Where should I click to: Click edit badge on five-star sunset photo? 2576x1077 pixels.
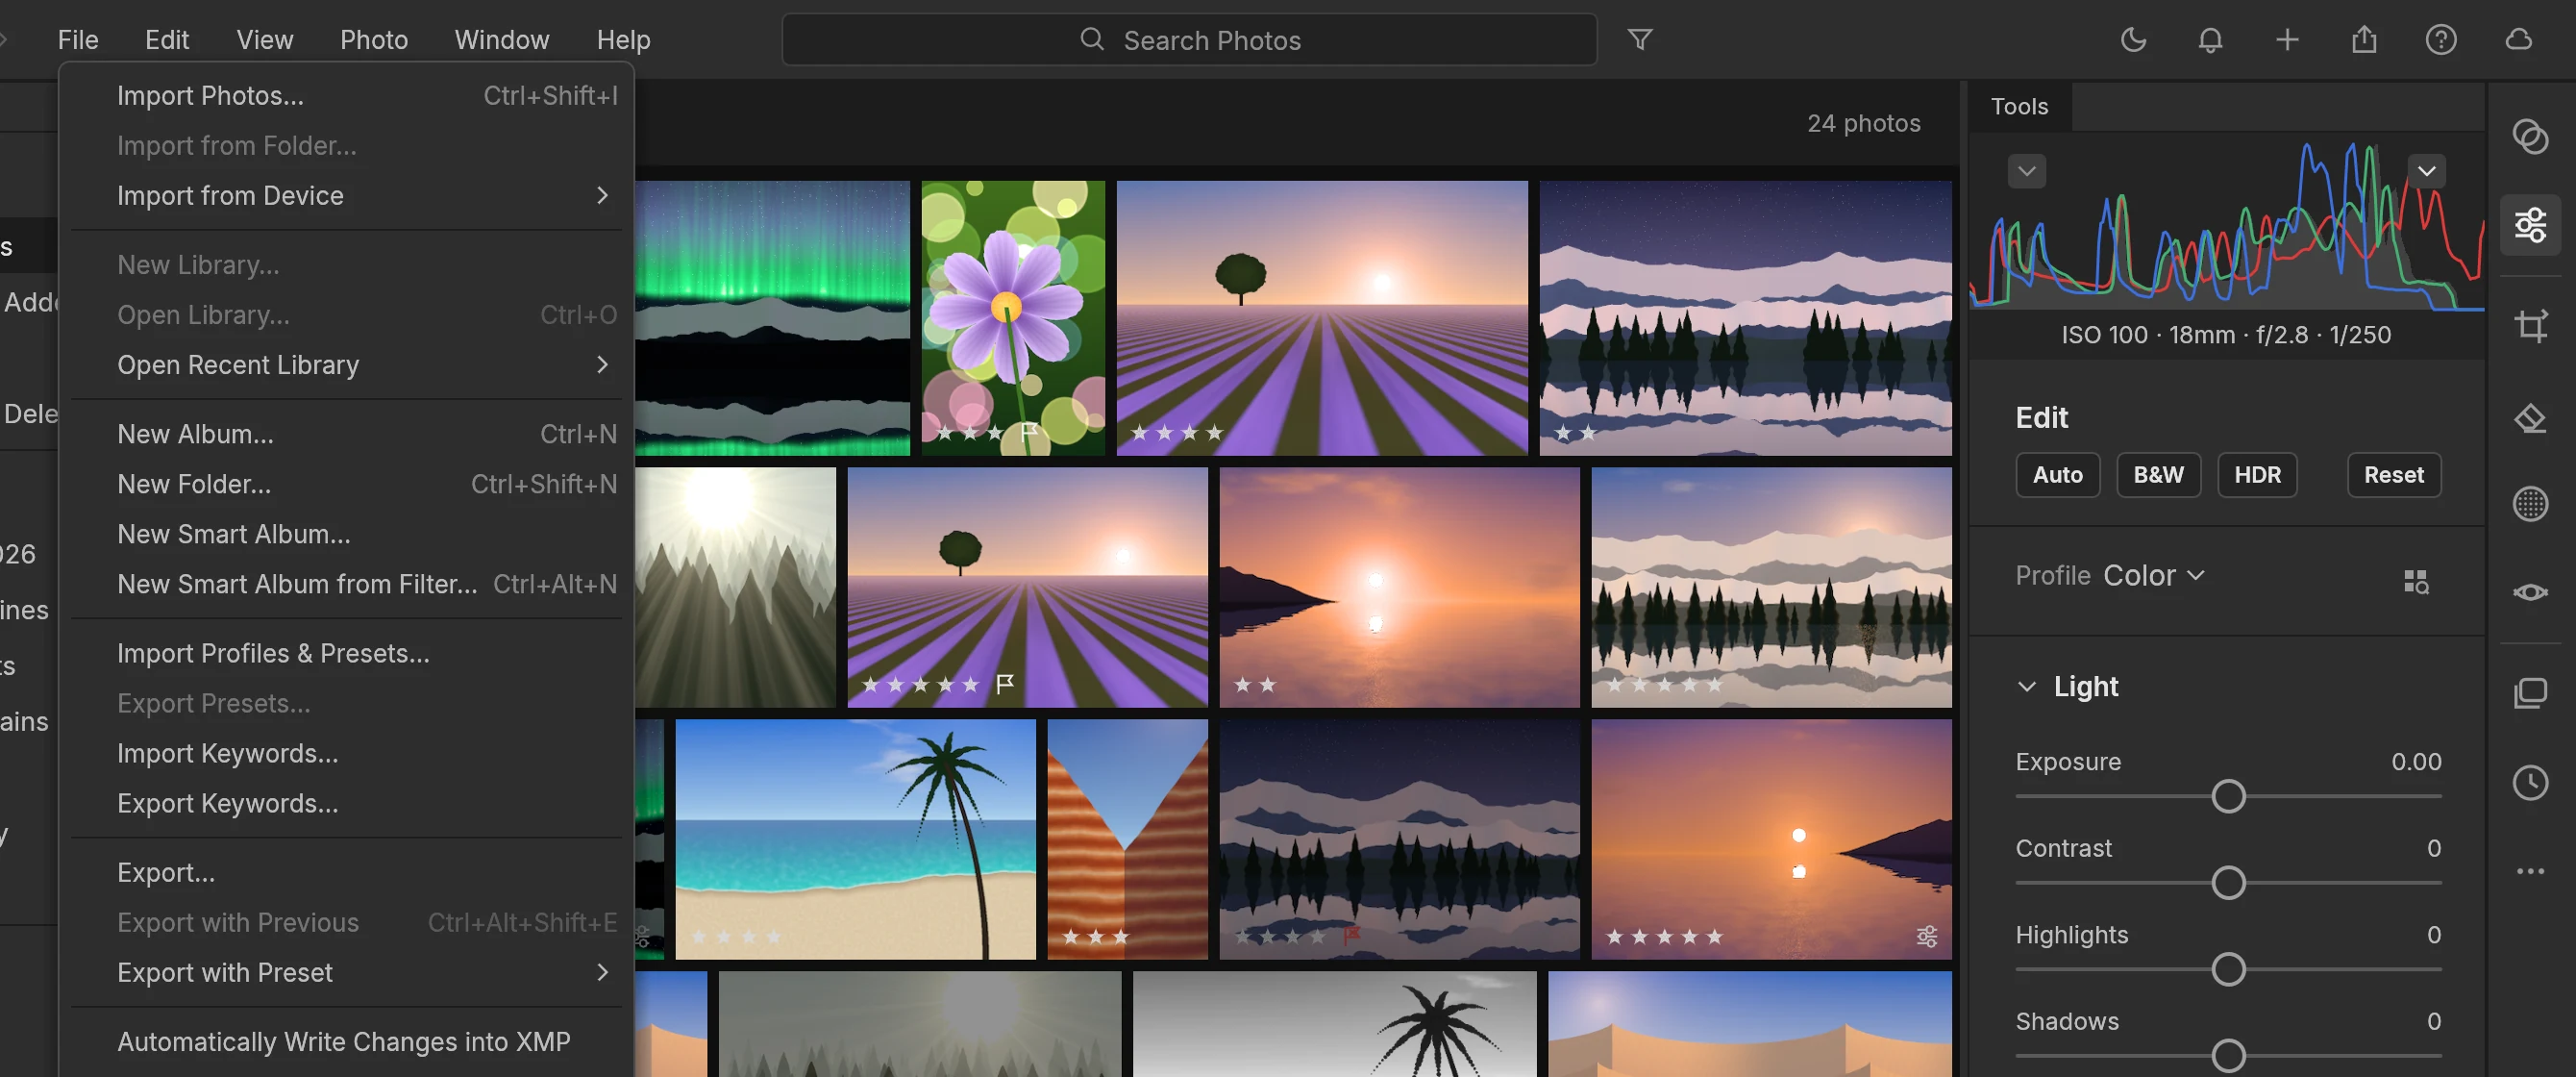coord(1926,936)
